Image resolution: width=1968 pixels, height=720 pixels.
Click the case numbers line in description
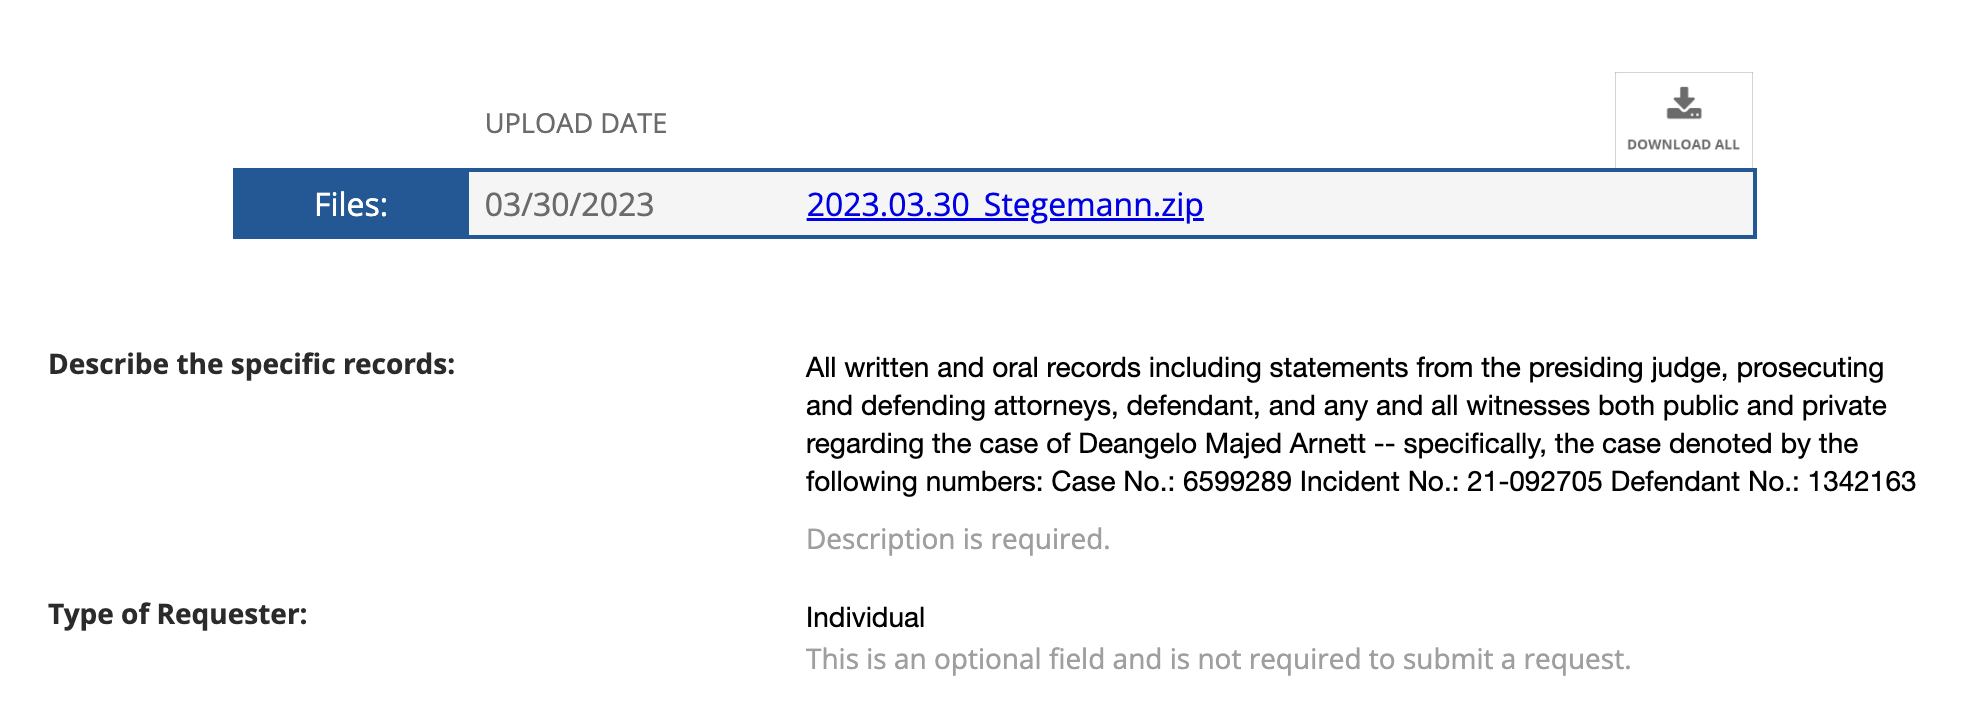1360,482
